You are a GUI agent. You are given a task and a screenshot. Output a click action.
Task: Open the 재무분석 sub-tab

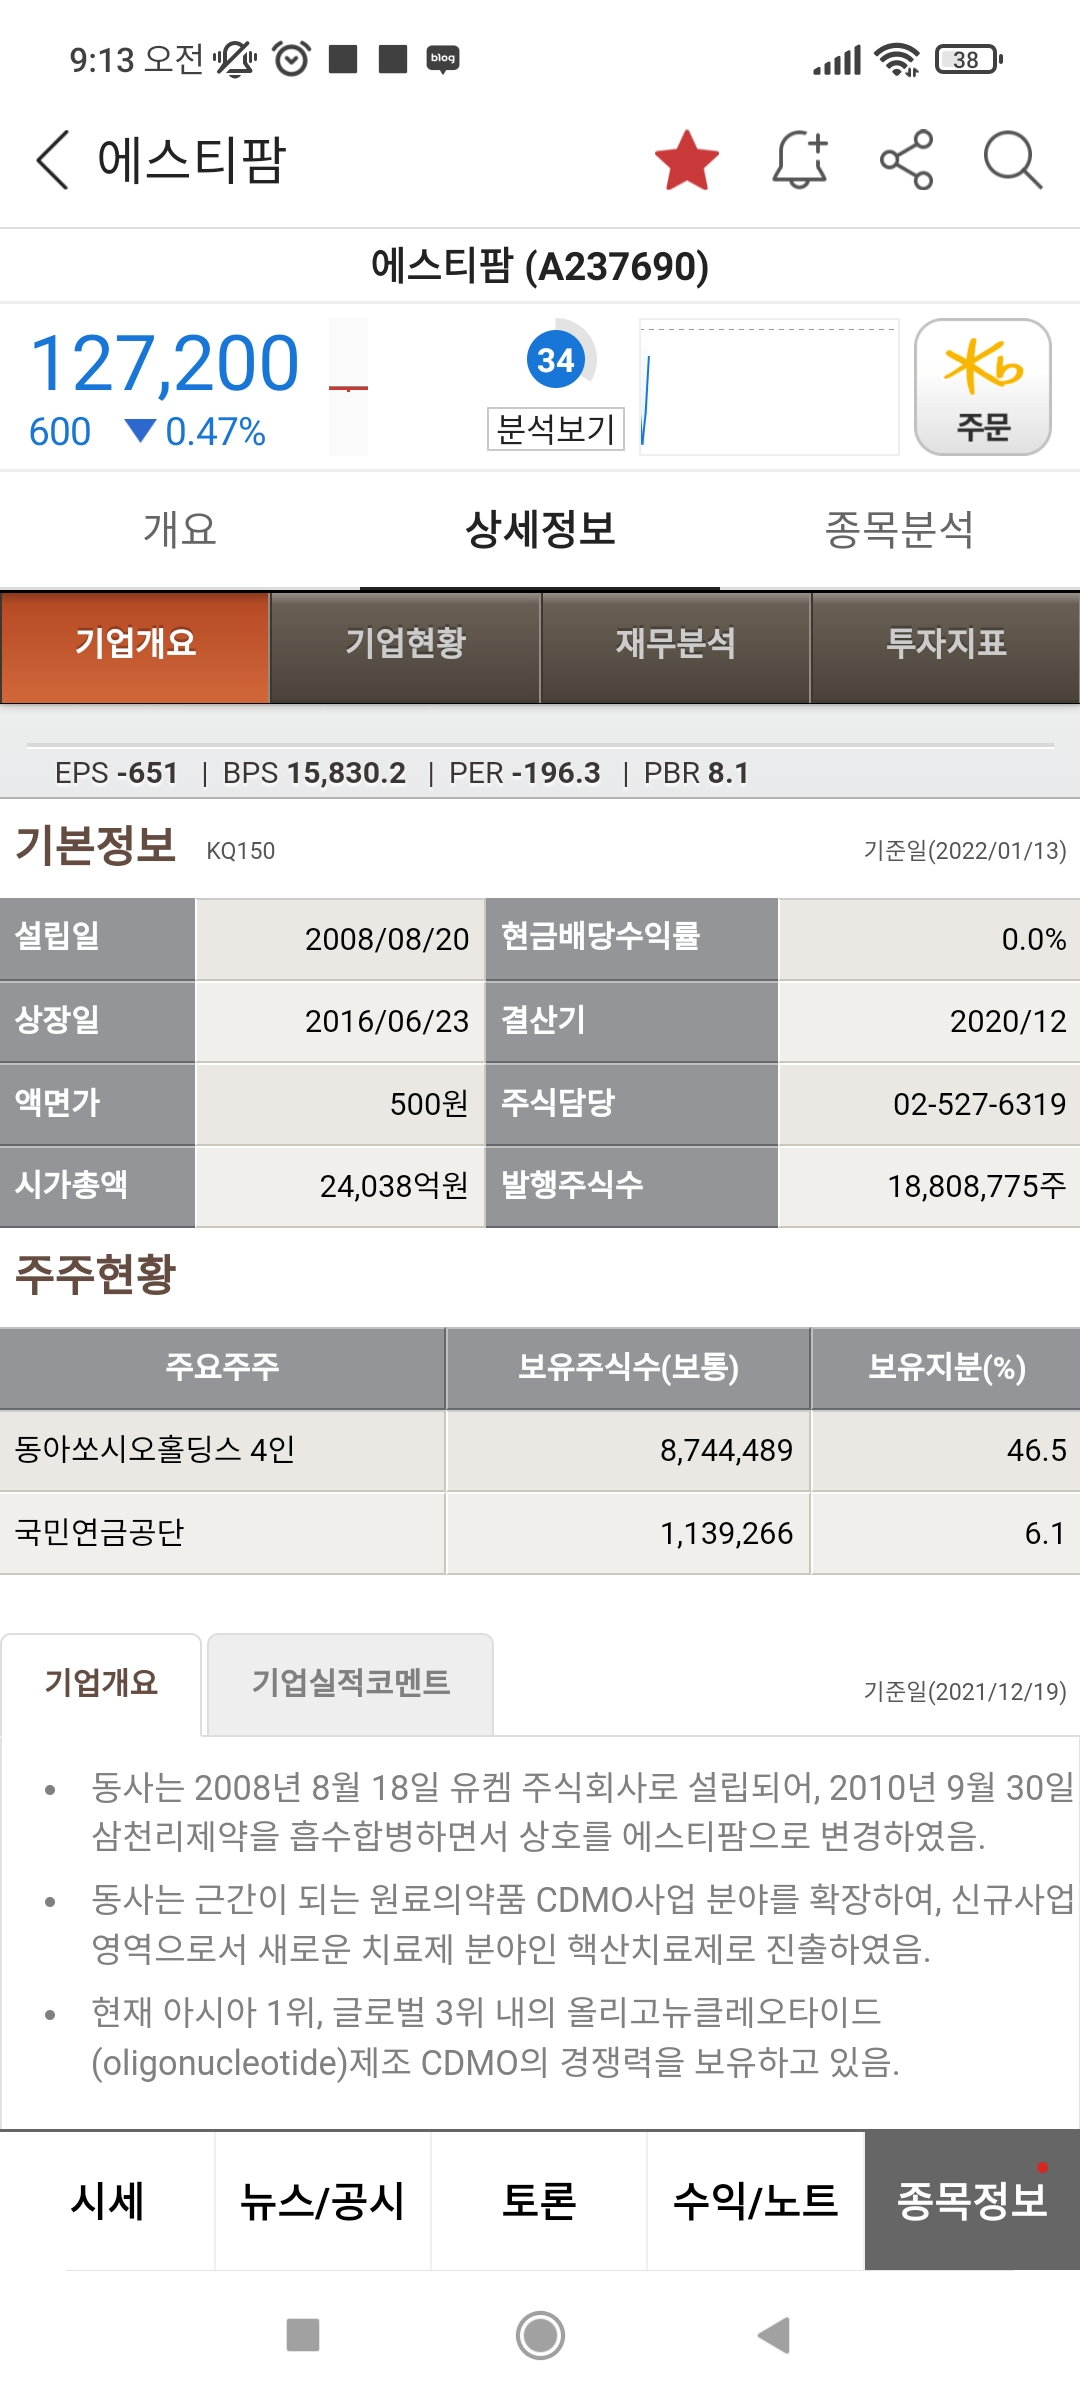point(675,647)
